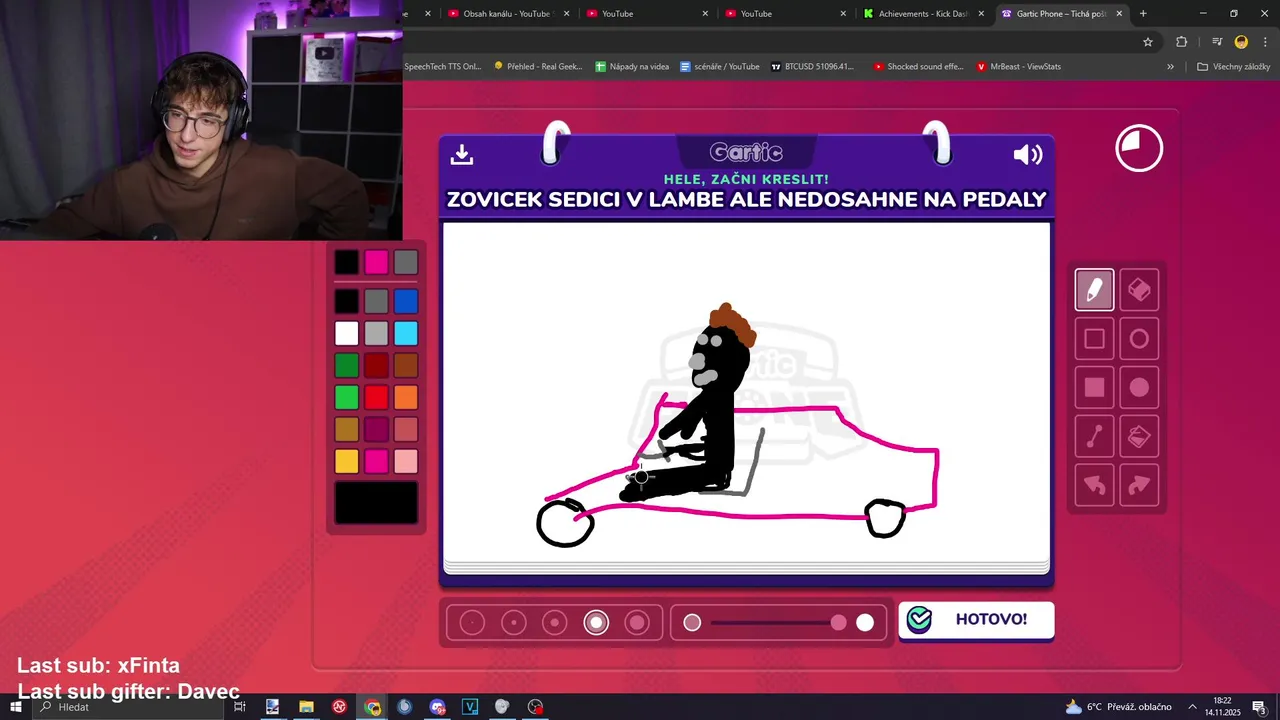The image size is (1280, 720).
Task: Open MrBeast - ViewStats bookmark
Action: pyautogui.click(x=1019, y=67)
